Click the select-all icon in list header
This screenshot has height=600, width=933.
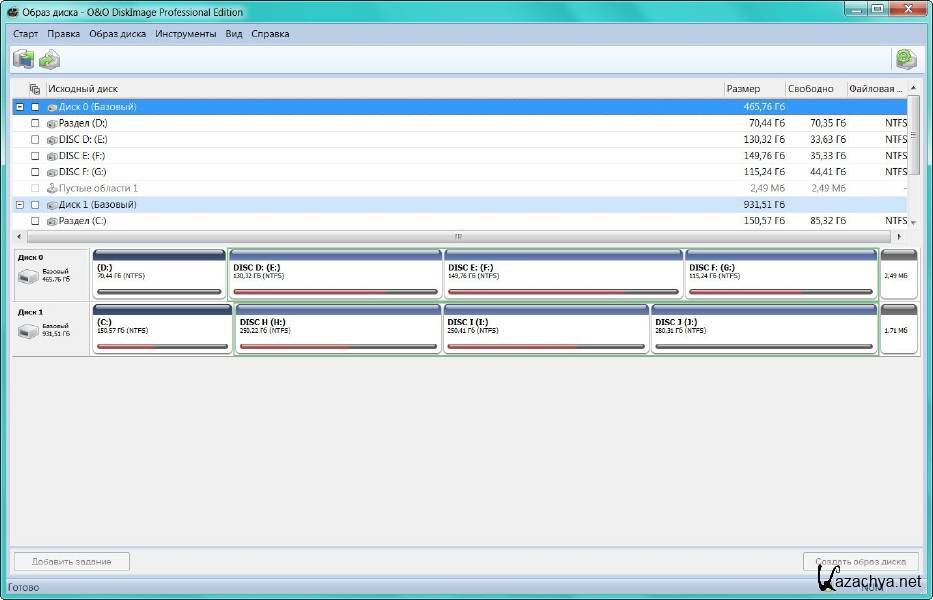point(35,89)
